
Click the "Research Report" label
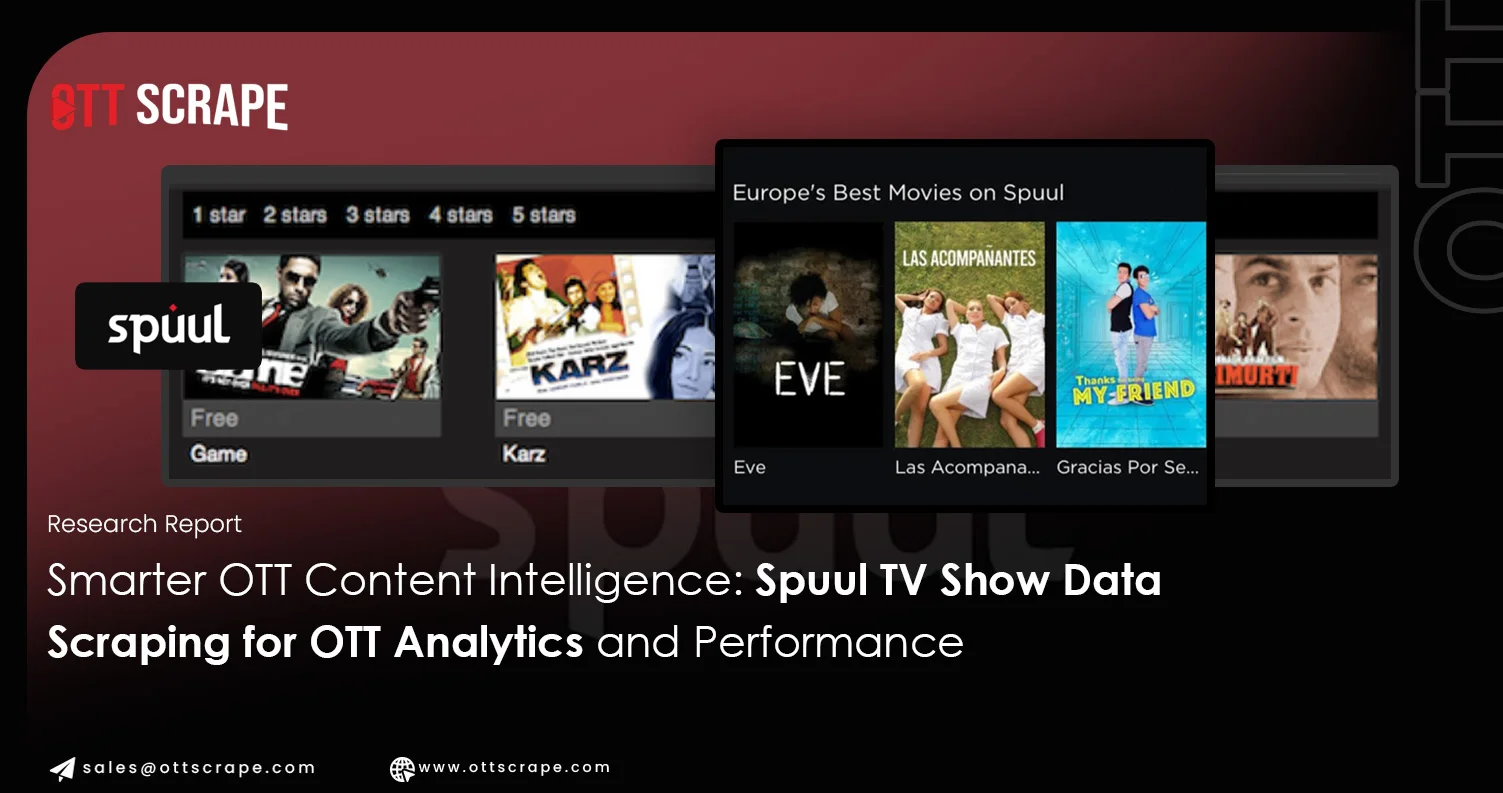coord(144,524)
